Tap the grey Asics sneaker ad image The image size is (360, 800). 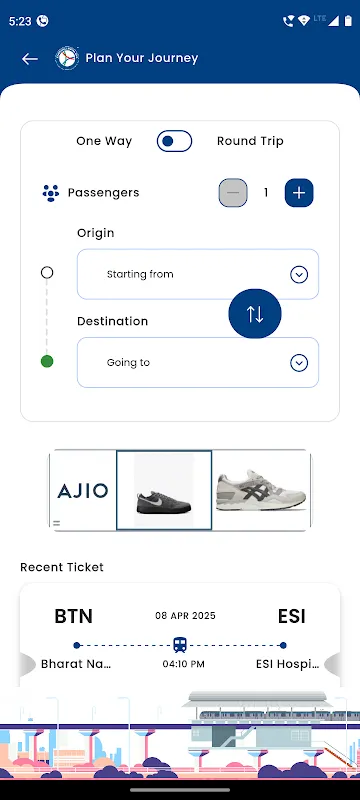[261, 490]
